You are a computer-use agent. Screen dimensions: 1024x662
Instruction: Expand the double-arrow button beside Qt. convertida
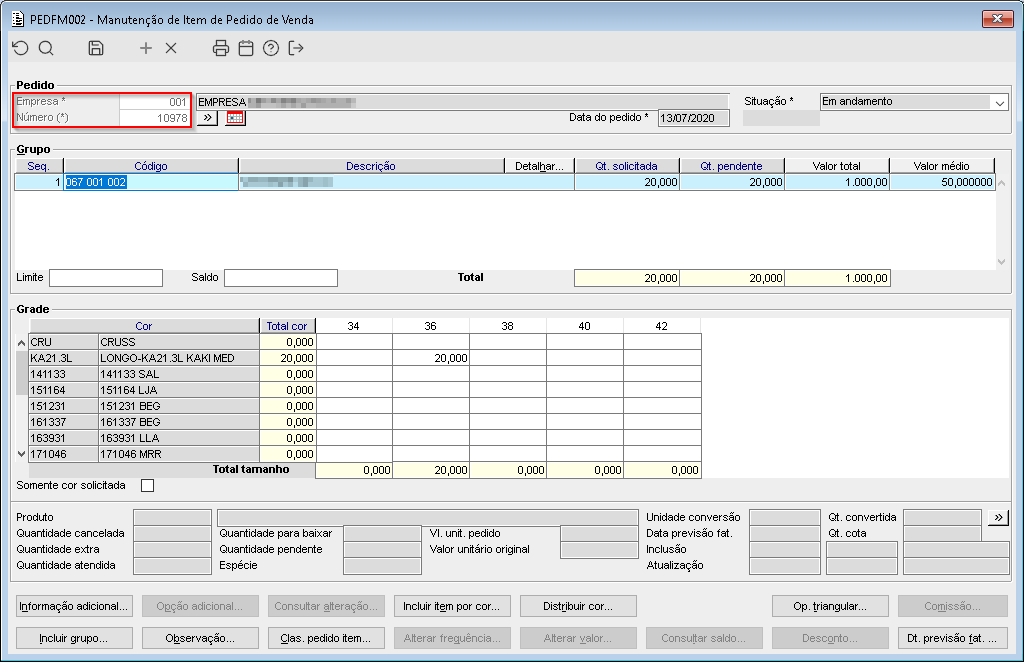(x=998, y=517)
